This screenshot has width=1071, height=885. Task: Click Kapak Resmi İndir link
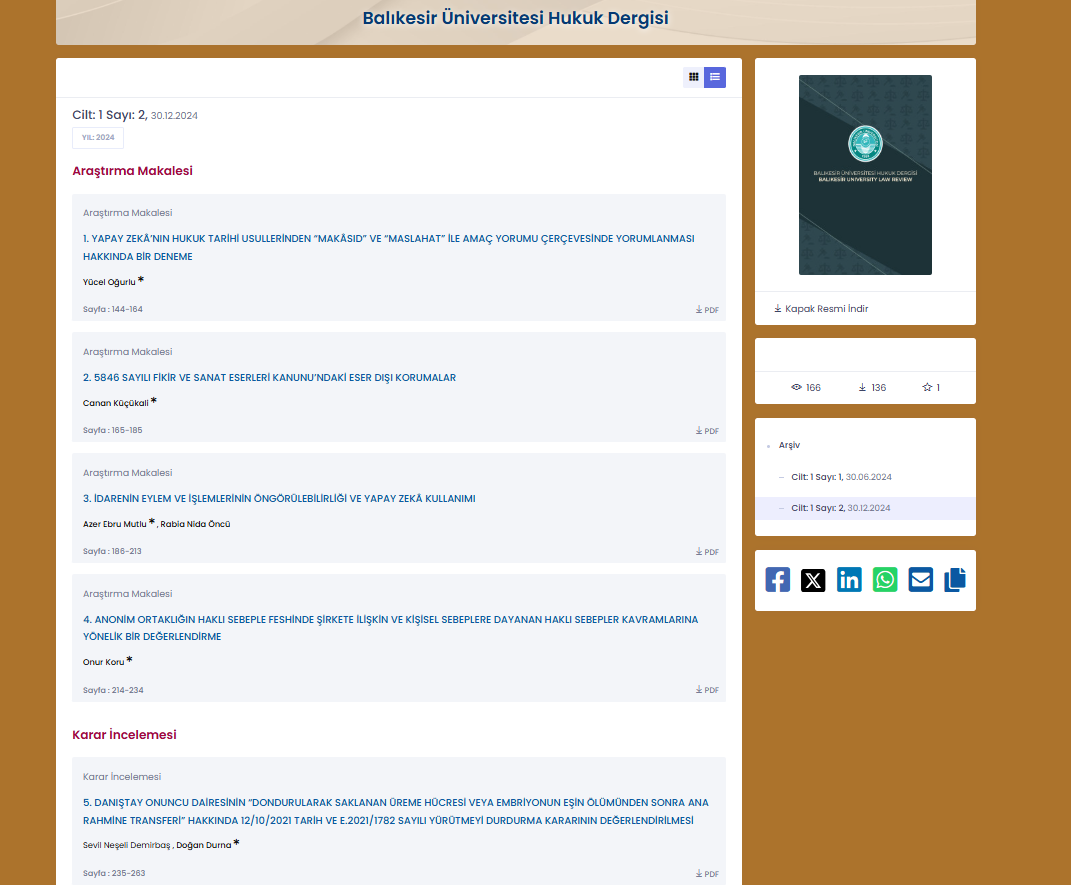821,309
